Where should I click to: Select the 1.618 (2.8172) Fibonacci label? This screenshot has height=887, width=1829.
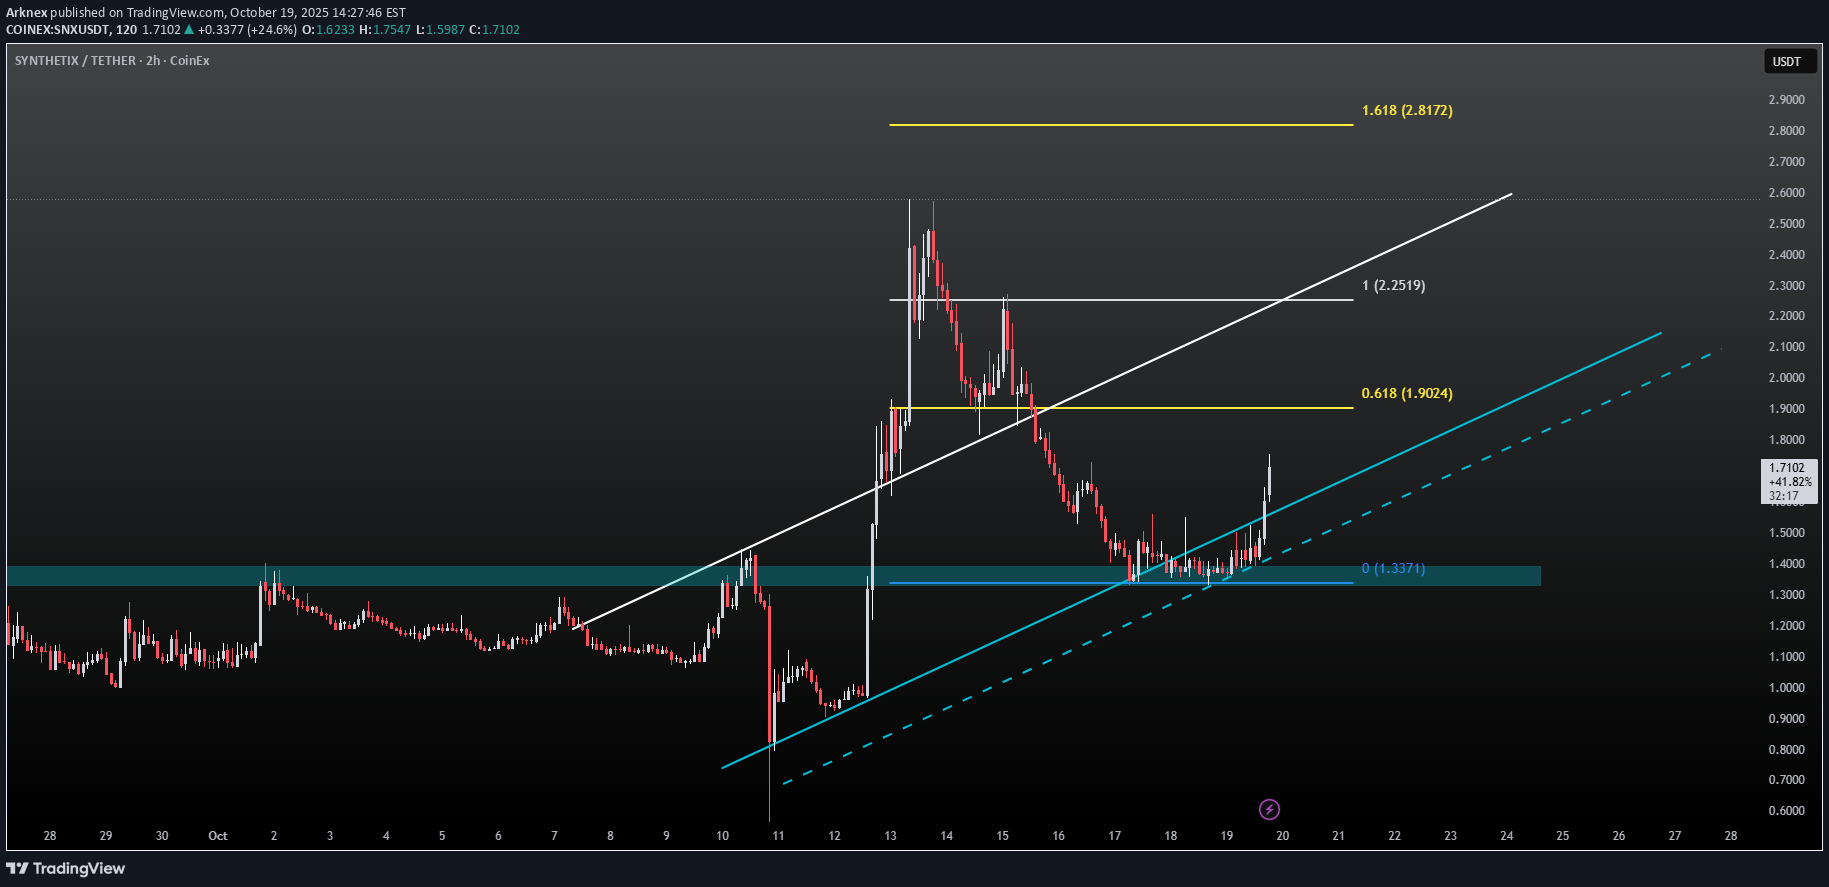(1406, 111)
